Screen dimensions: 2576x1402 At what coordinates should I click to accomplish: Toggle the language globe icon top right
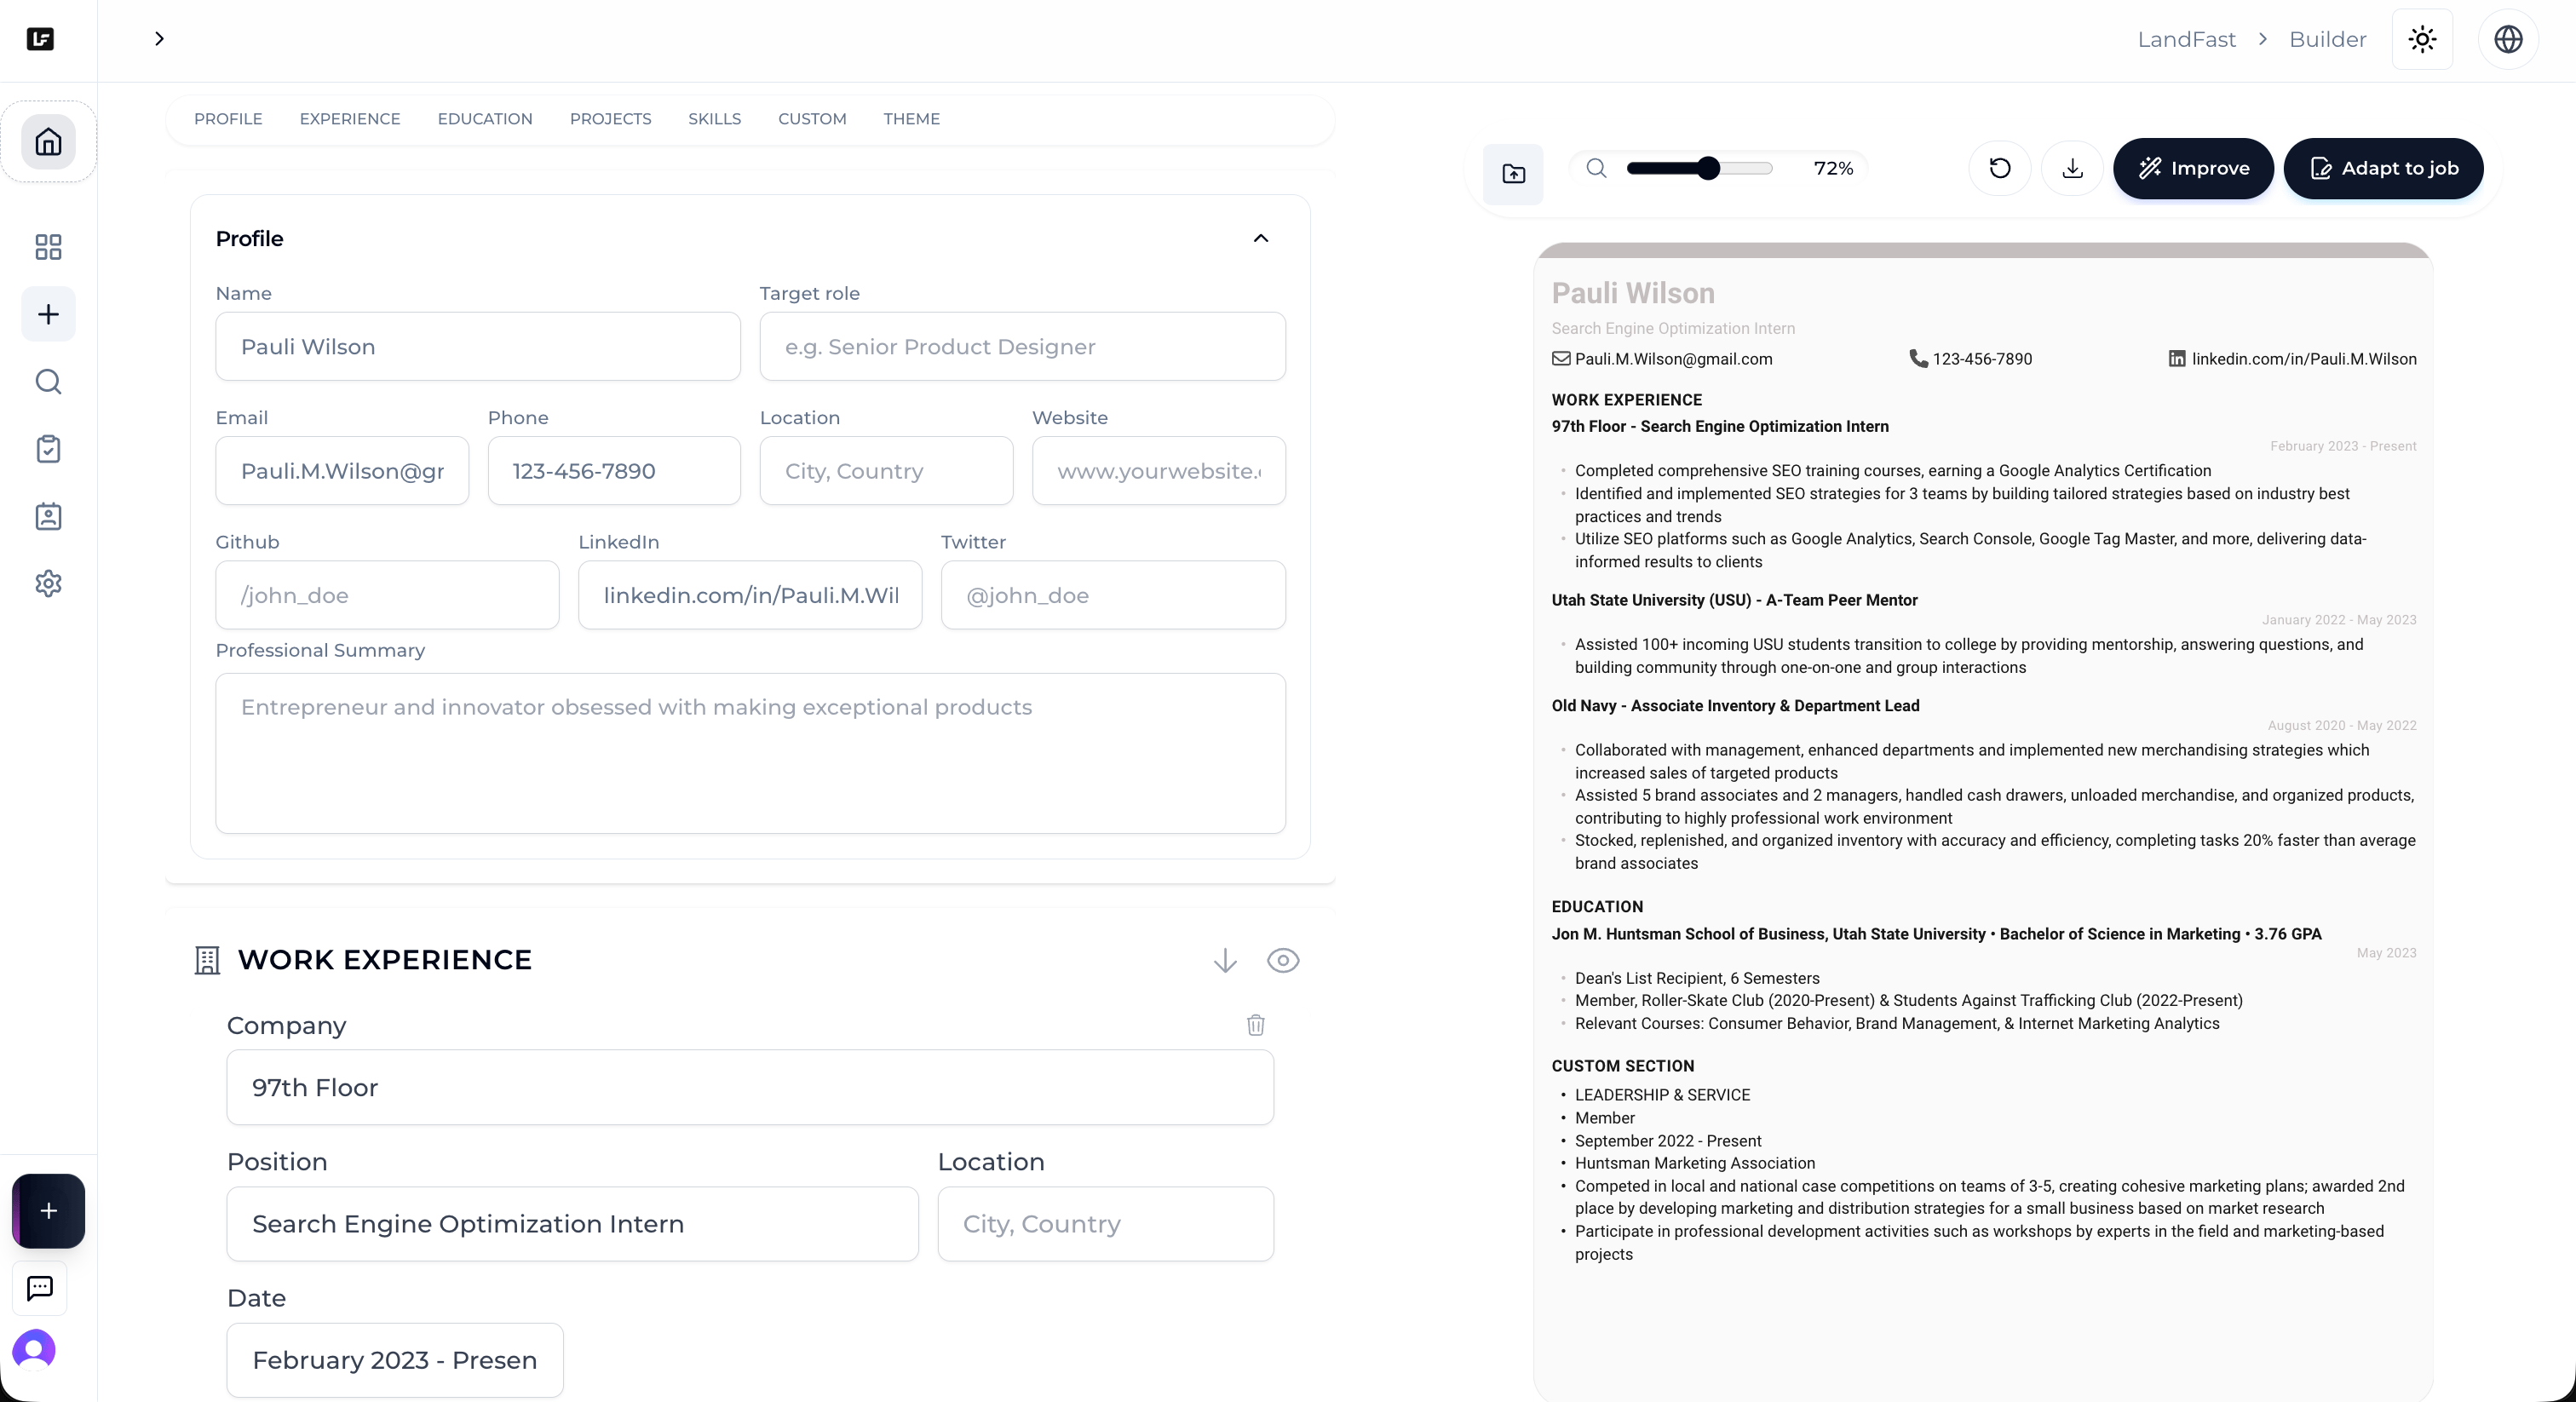[x=2509, y=39]
